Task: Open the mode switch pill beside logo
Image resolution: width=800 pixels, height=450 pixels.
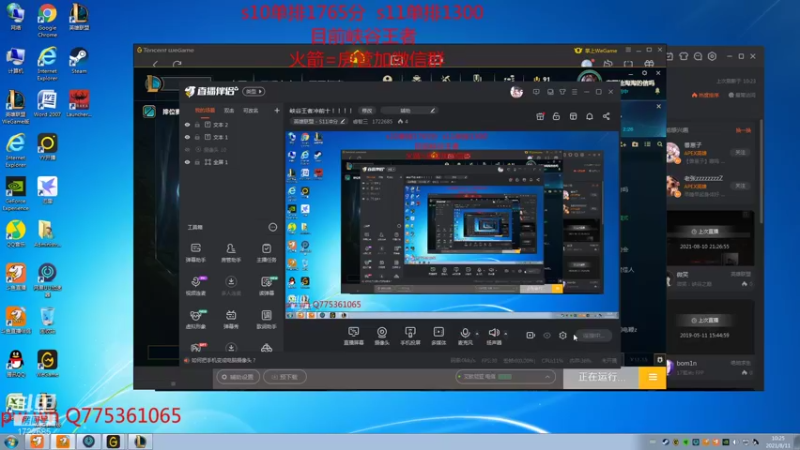Action: pyautogui.click(x=254, y=91)
